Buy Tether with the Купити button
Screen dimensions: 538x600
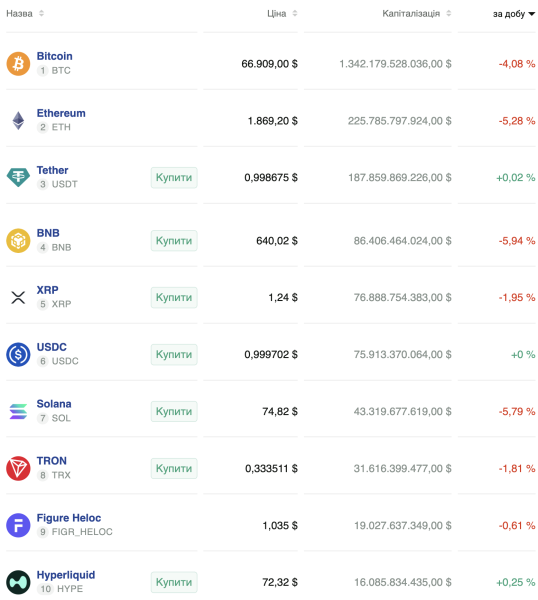[174, 178]
